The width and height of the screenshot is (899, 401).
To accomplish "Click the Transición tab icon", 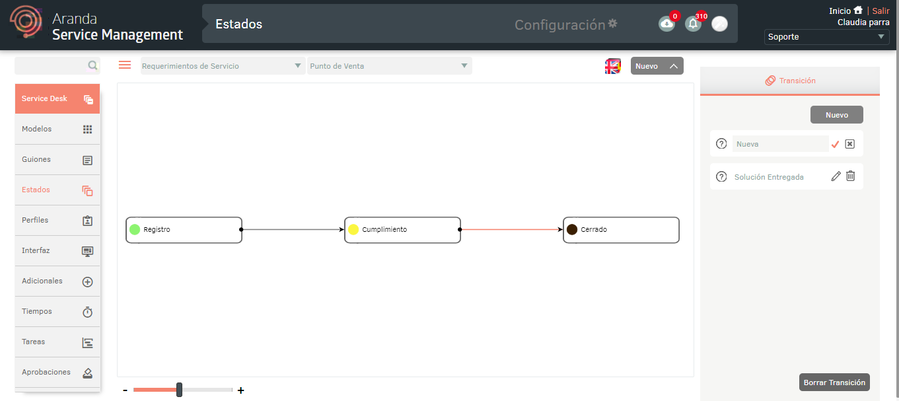I will (771, 81).
